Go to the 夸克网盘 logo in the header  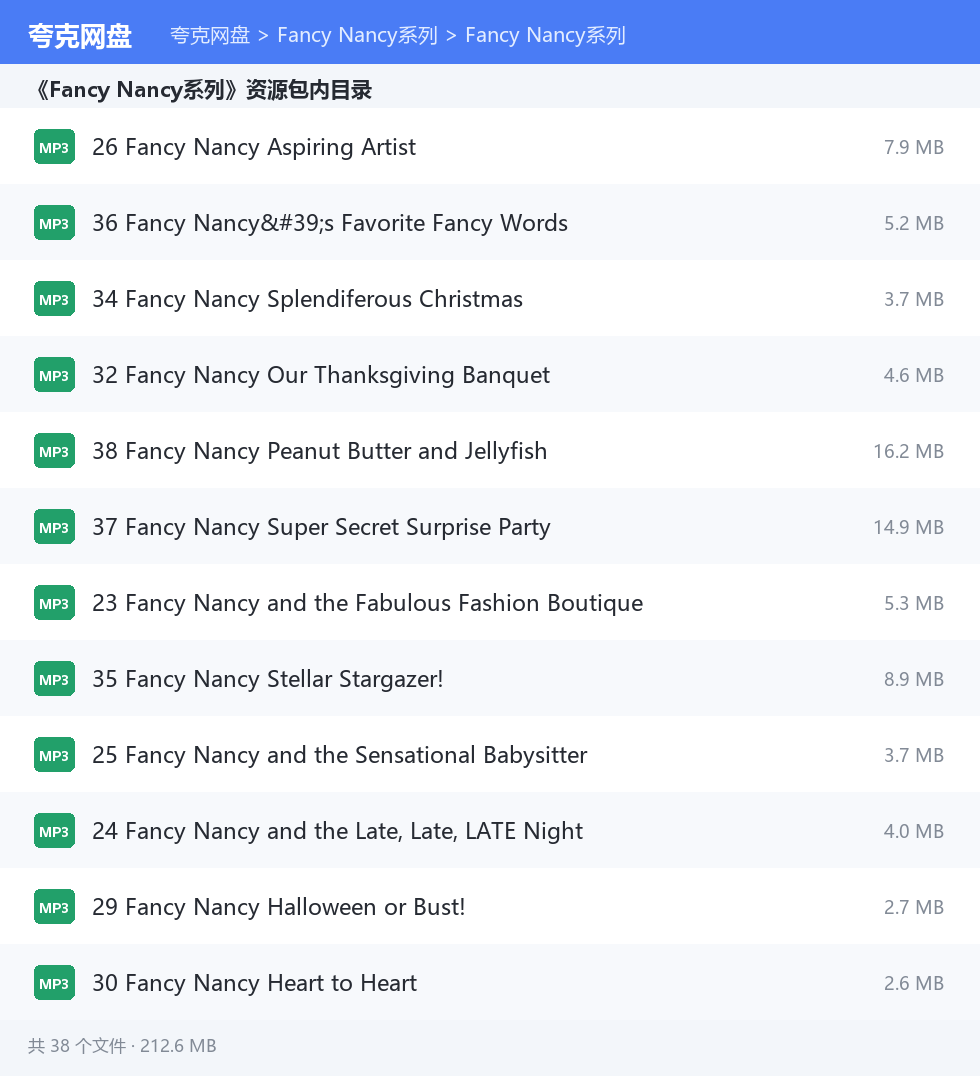[80, 36]
